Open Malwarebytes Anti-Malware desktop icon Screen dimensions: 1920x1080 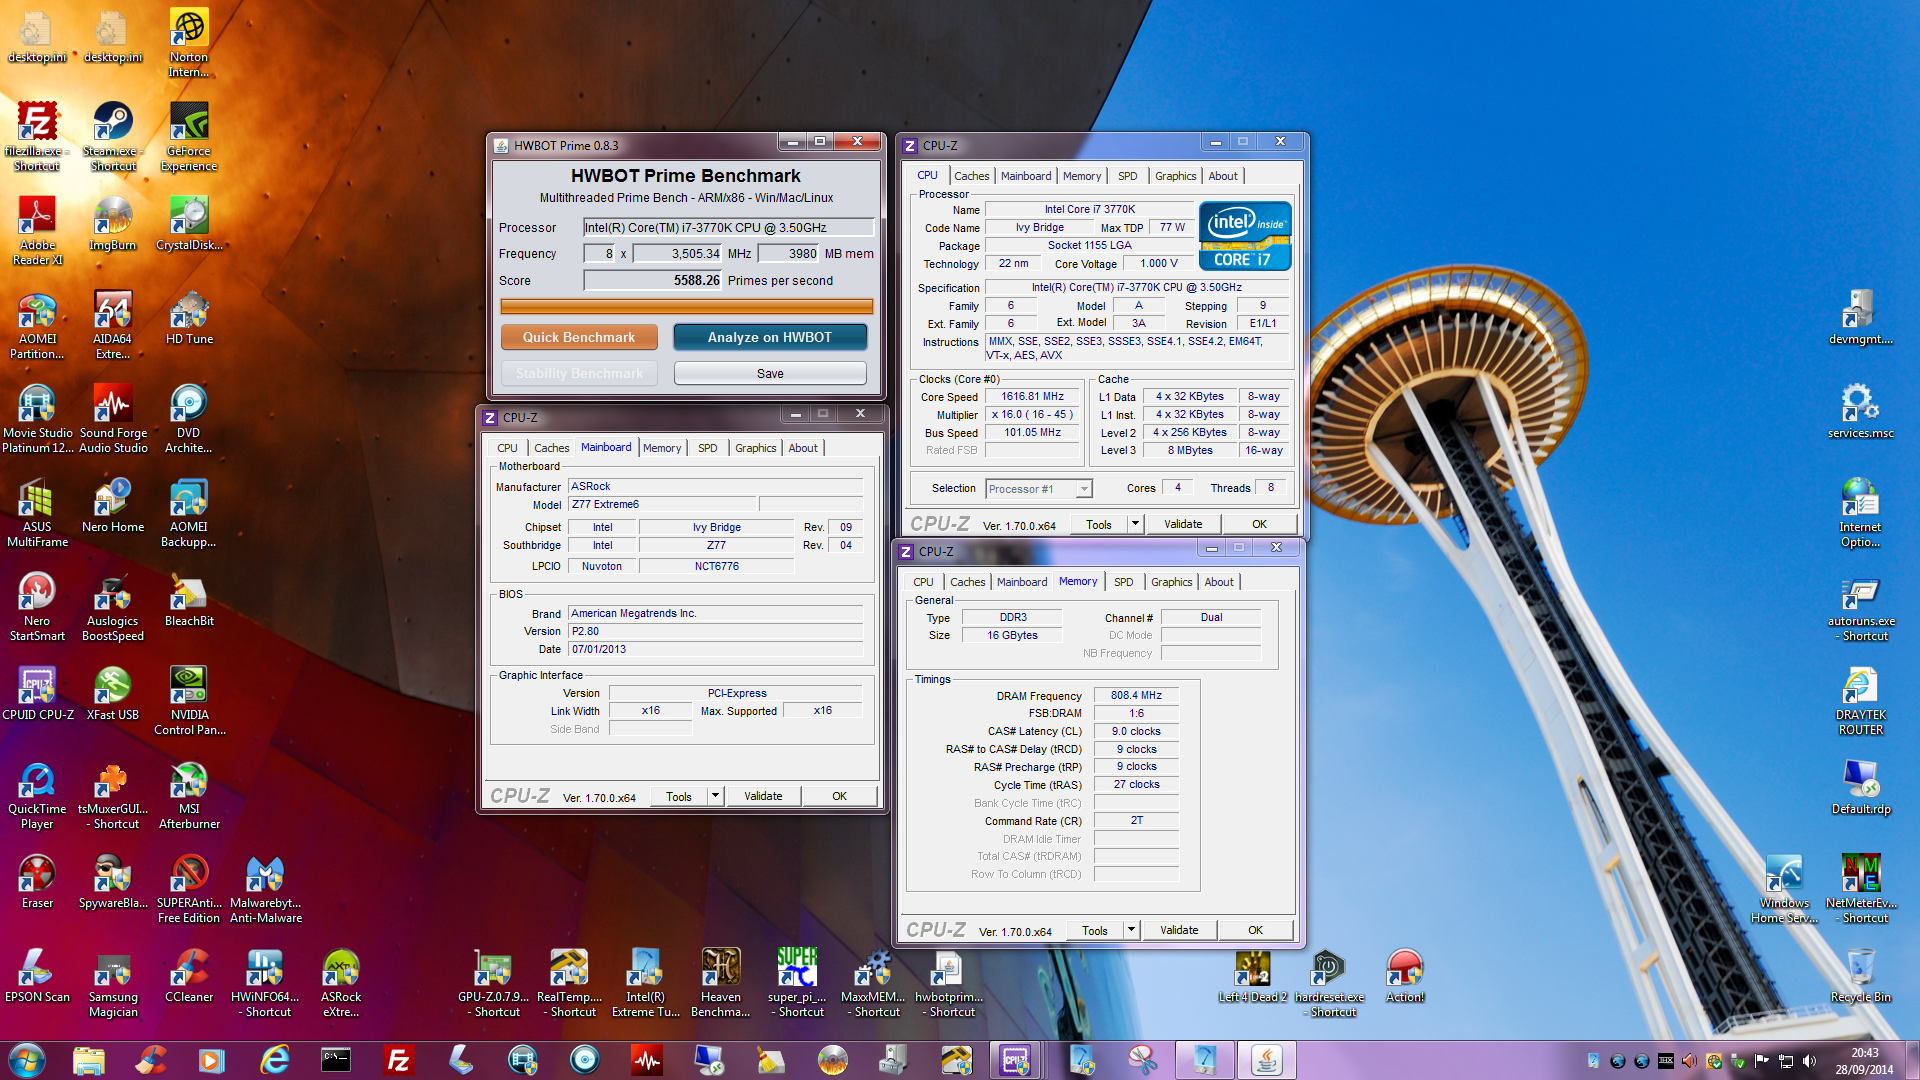(265, 888)
